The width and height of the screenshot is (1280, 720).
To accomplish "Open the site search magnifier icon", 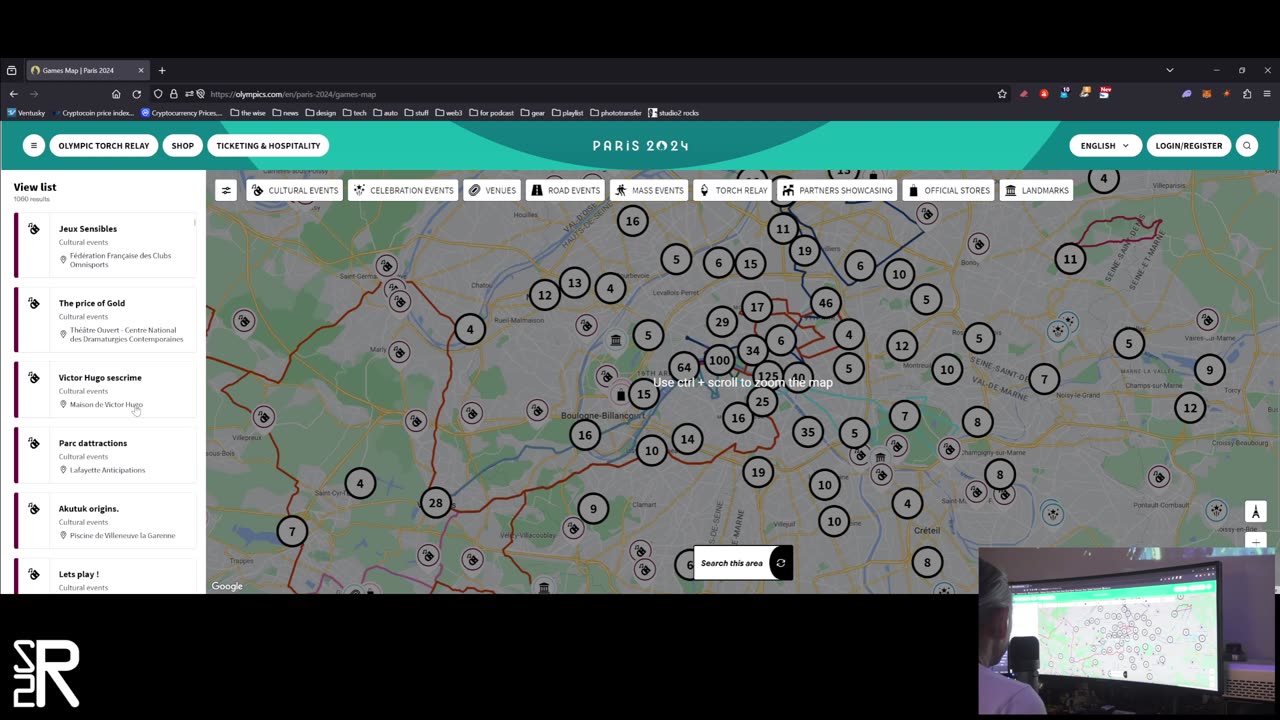I will (x=1246, y=146).
